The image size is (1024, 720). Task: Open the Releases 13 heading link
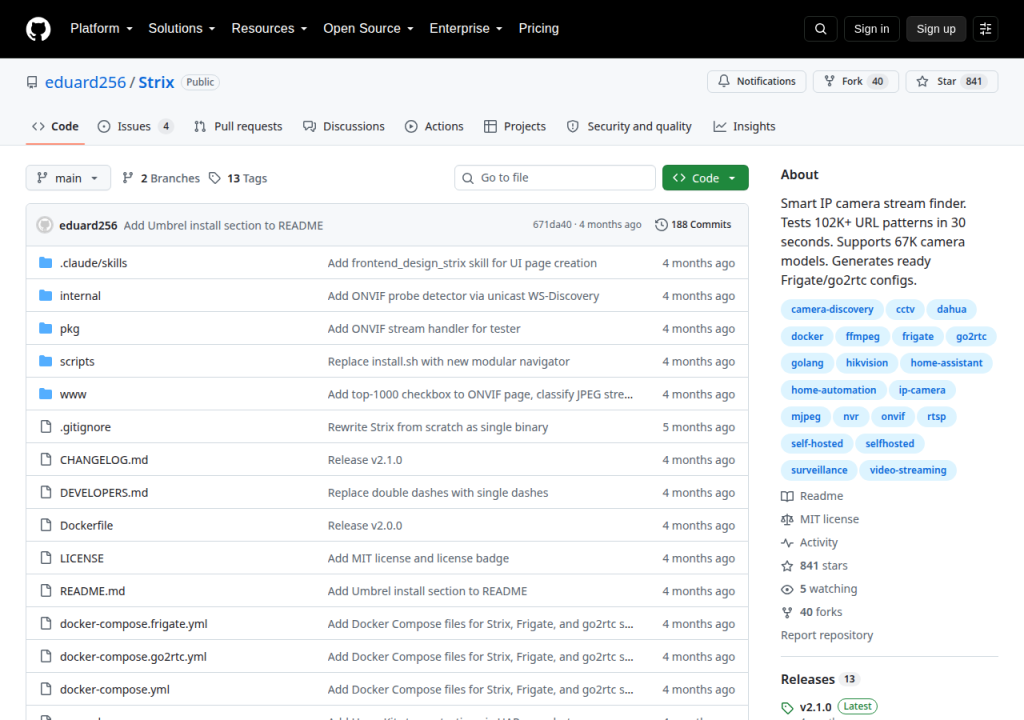tap(819, 679)
